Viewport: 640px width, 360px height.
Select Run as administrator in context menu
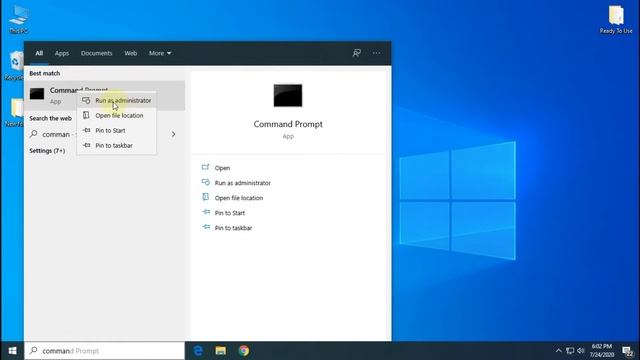pyautogui.click(x=116, y=100)
